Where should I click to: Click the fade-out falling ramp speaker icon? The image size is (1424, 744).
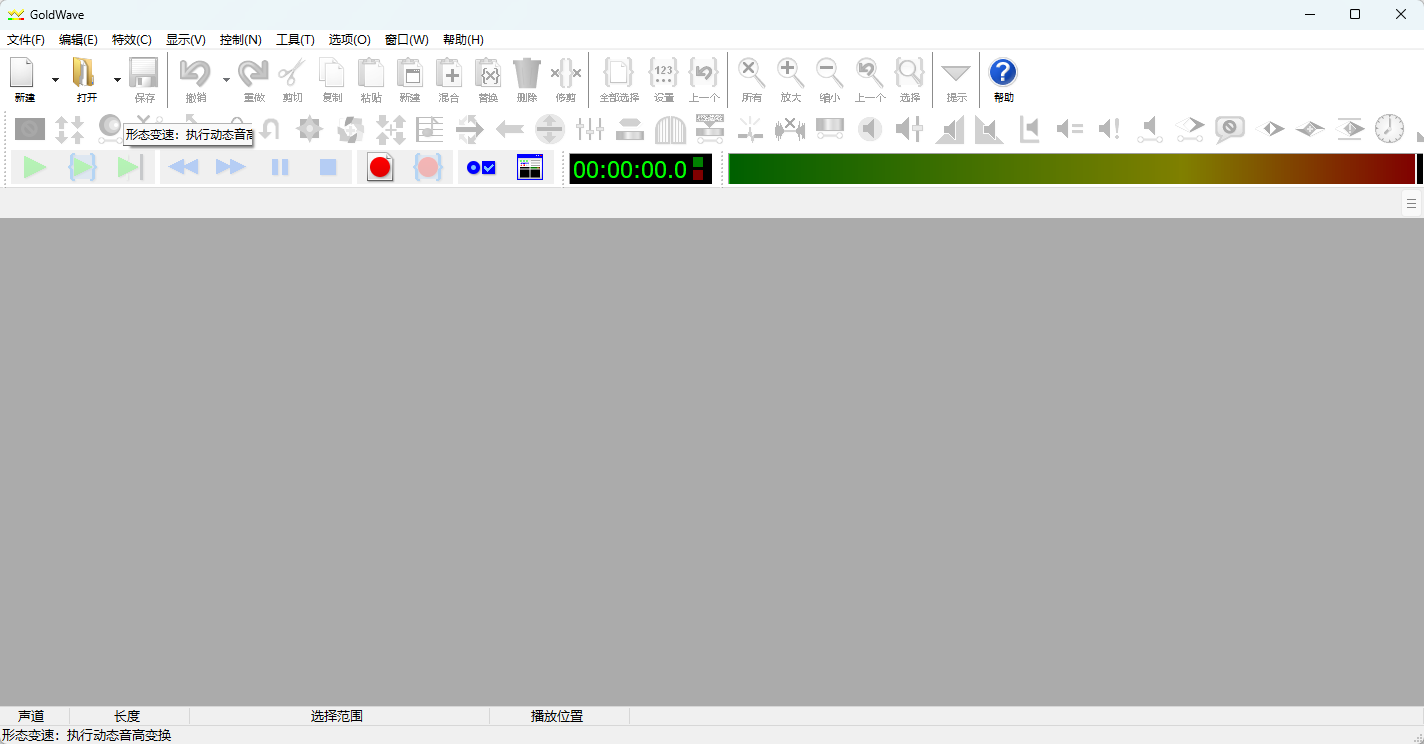coord(989,128)
